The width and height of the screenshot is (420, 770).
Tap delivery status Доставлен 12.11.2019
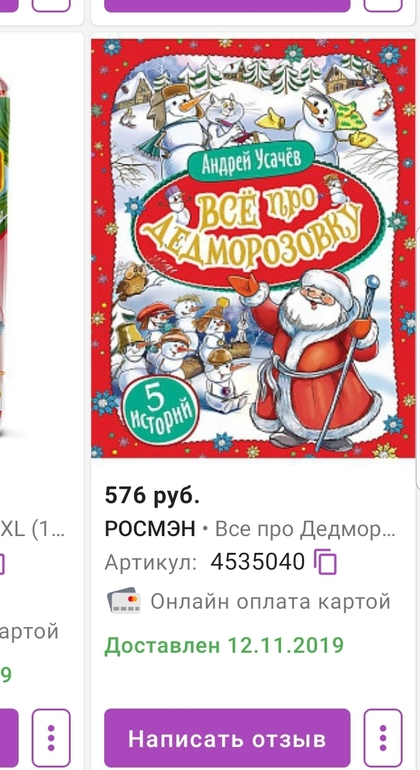tap(224, 645)
